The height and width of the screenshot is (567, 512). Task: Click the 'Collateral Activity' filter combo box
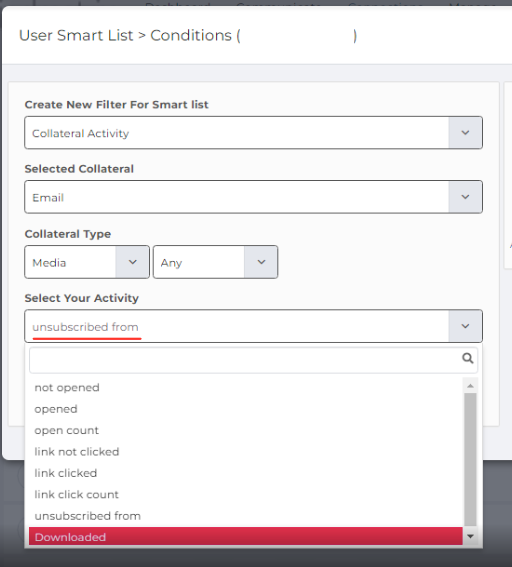253,133
